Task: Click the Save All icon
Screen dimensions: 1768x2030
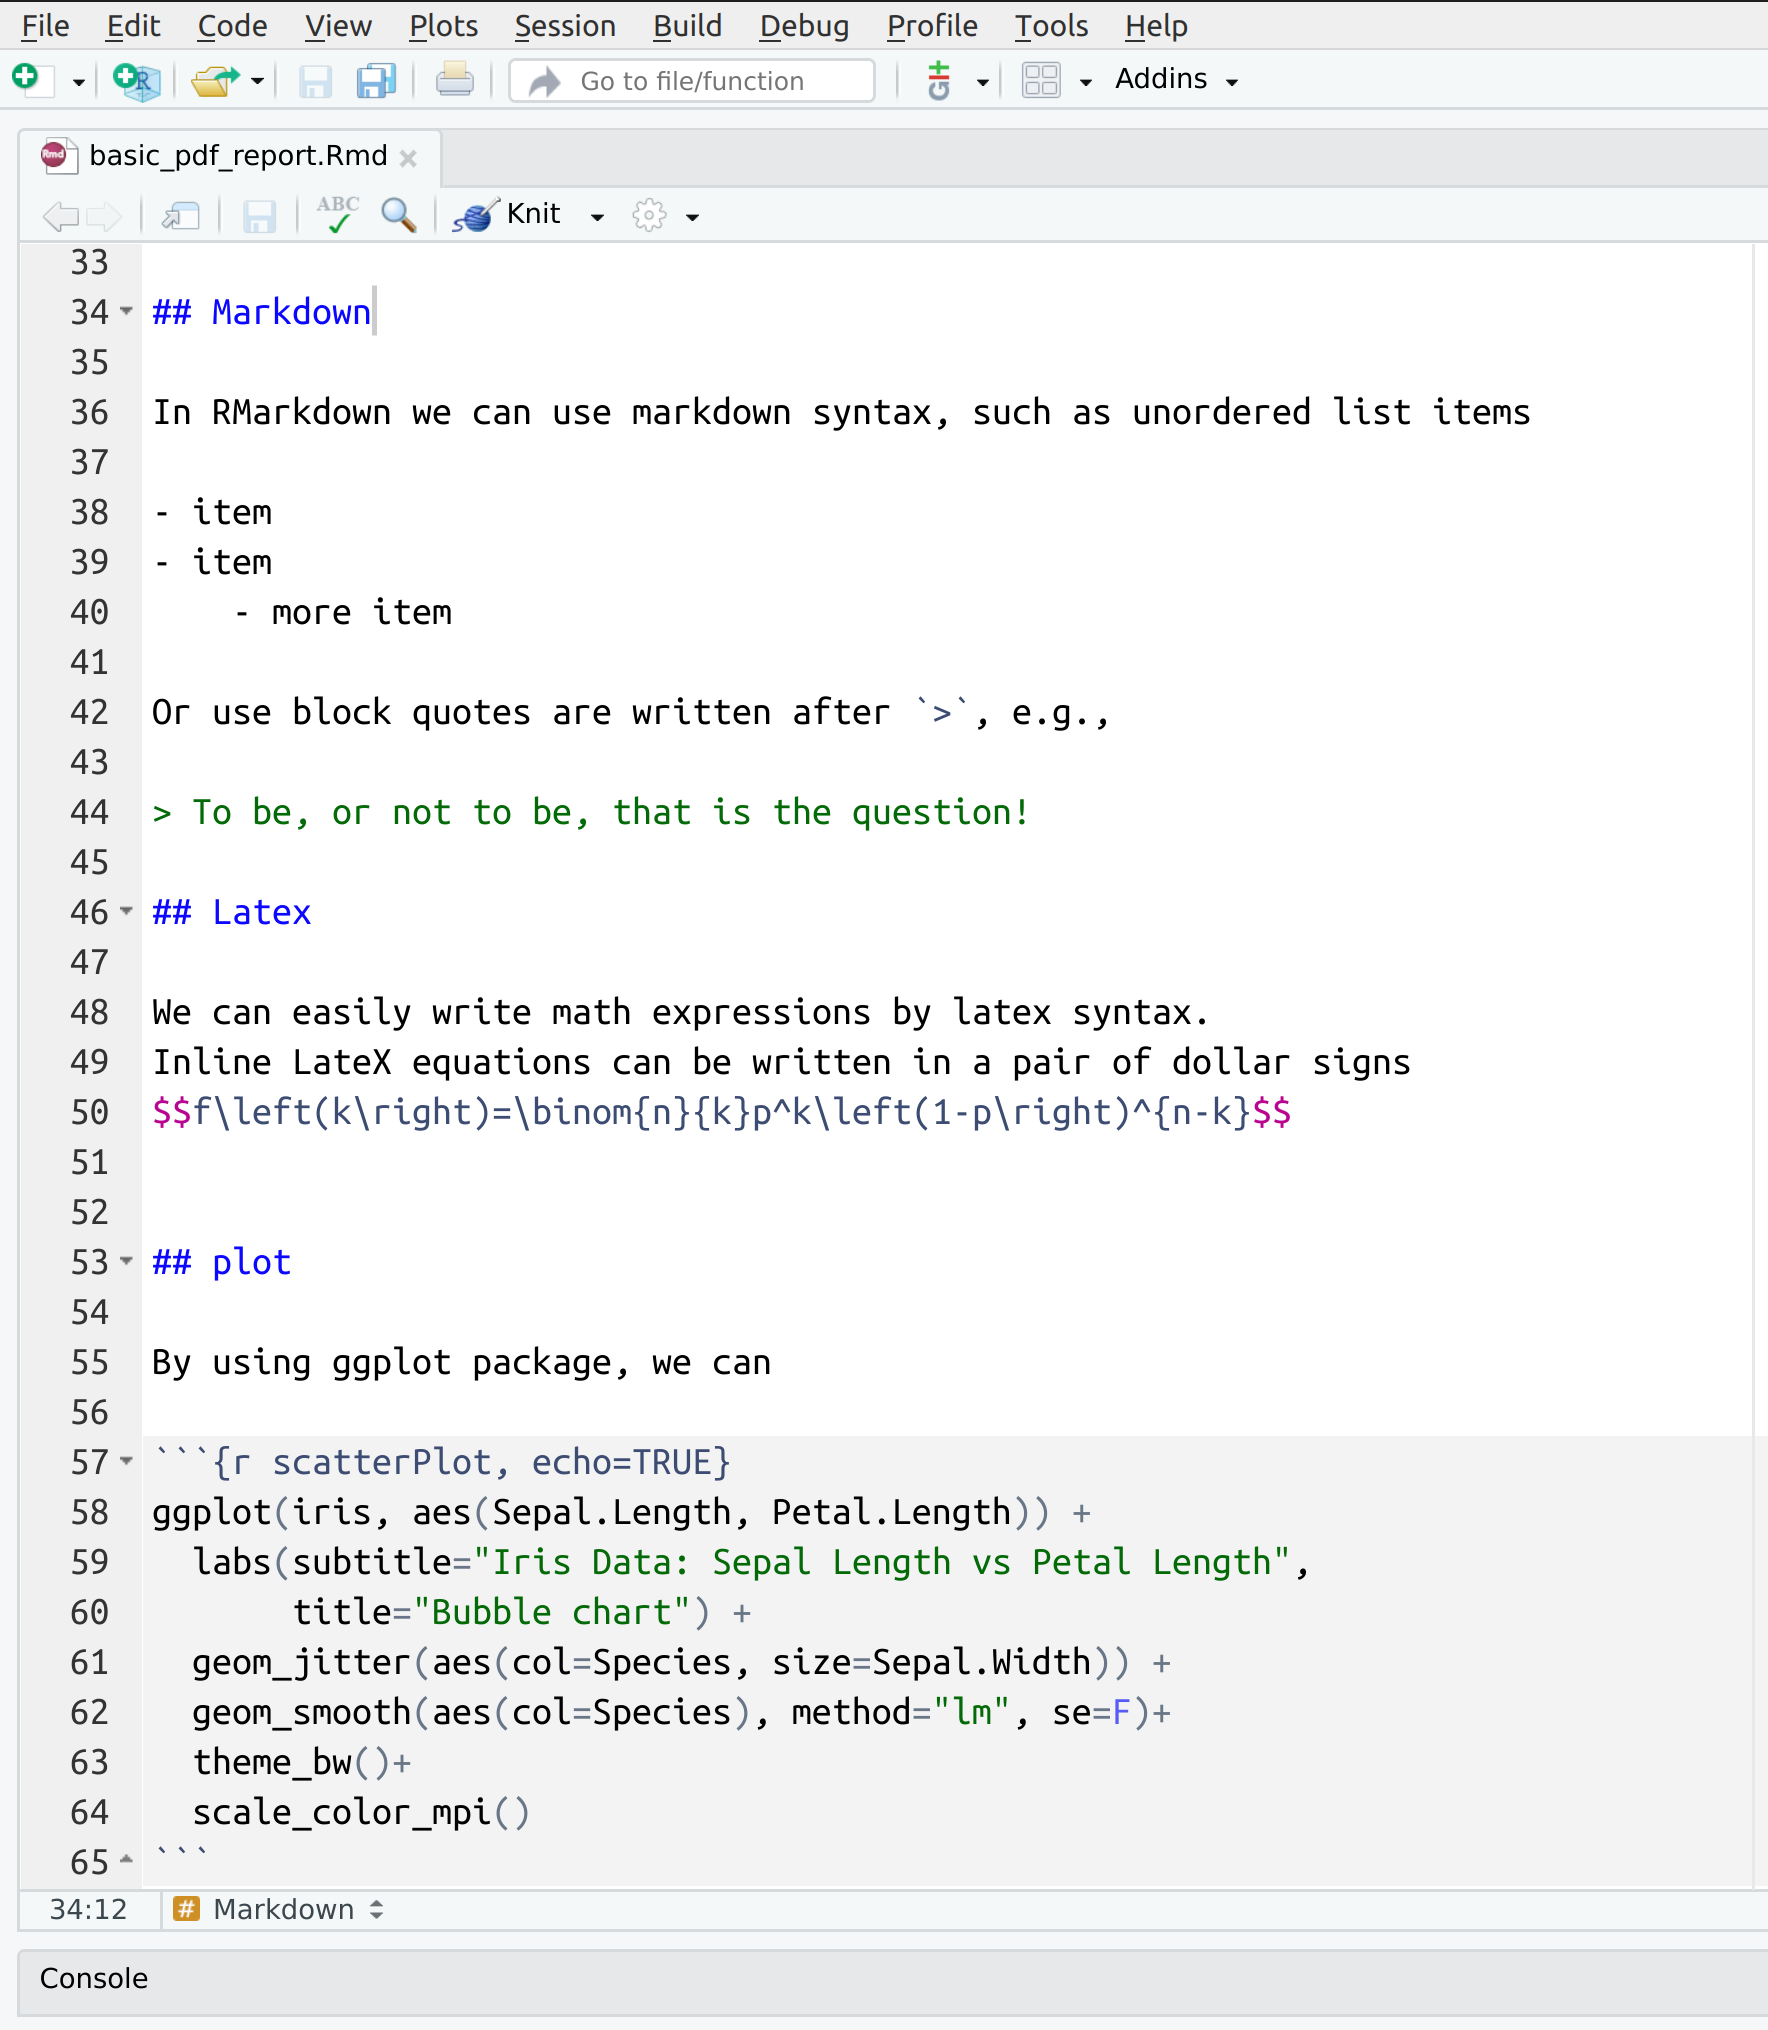Action: coord(376,81)
